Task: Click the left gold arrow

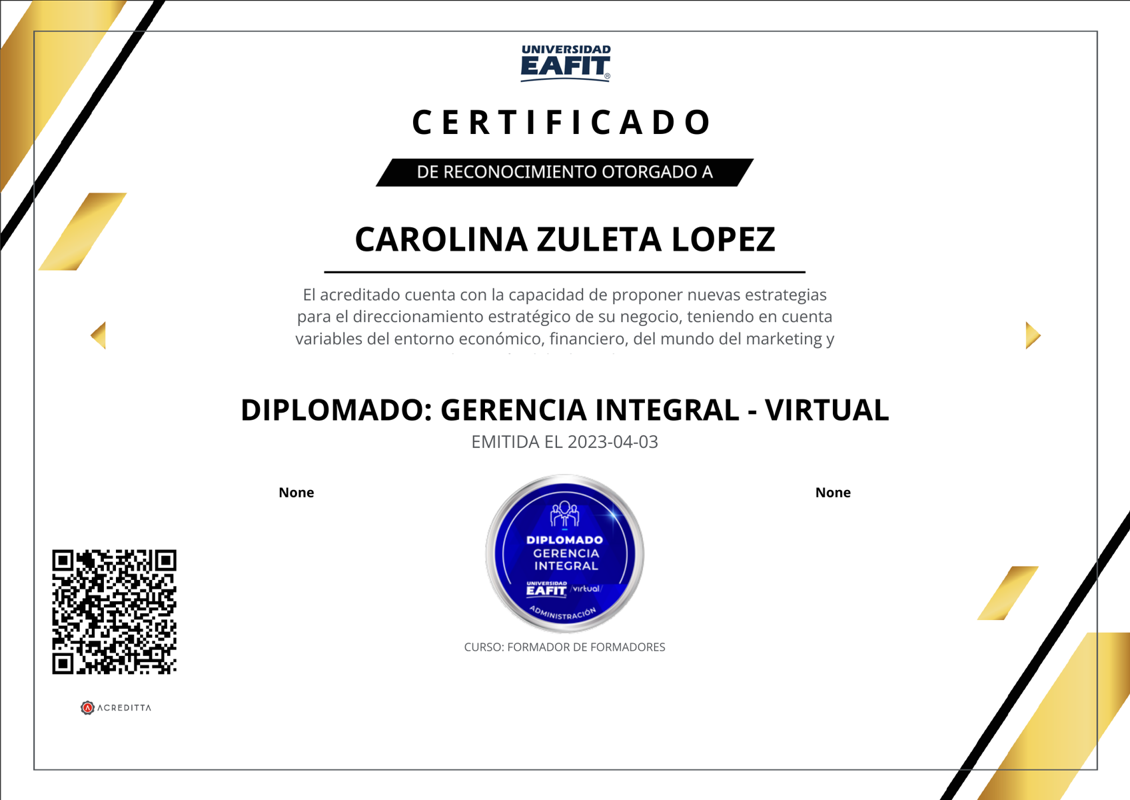Action: 98,335
